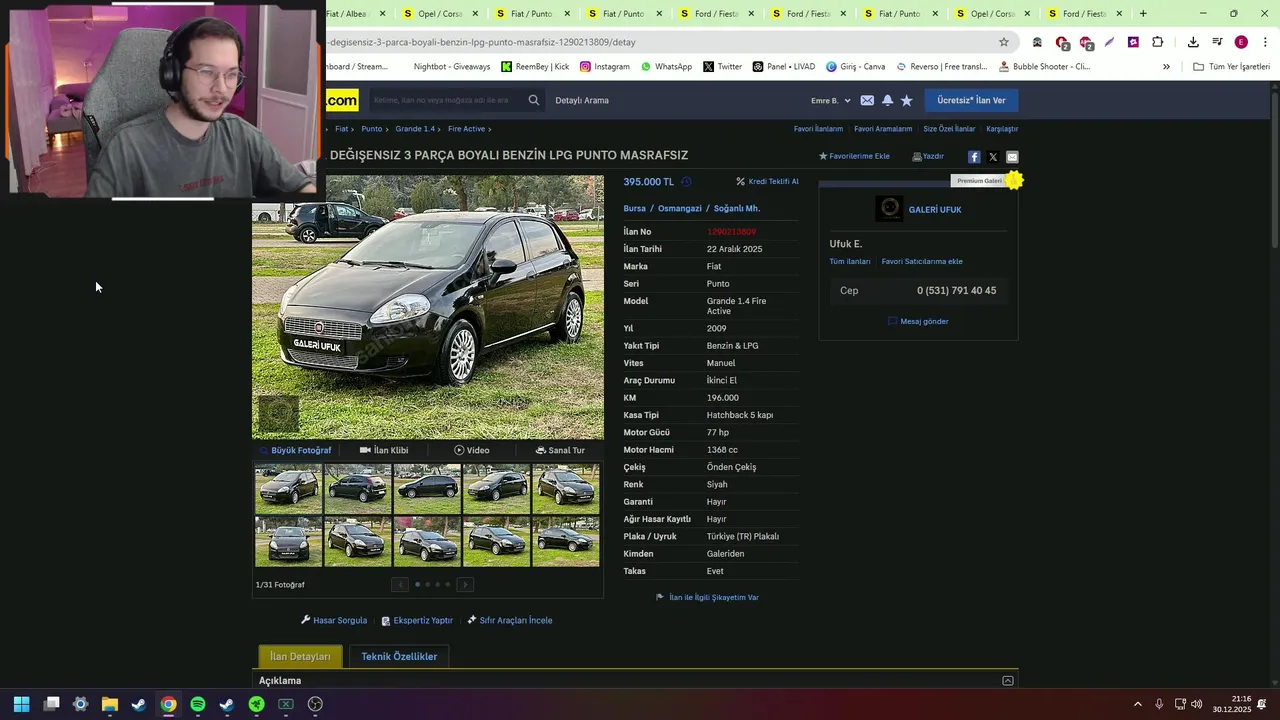Select the İlan Detayları tab
Screen dimensions: 1280x720
(300, 656)
